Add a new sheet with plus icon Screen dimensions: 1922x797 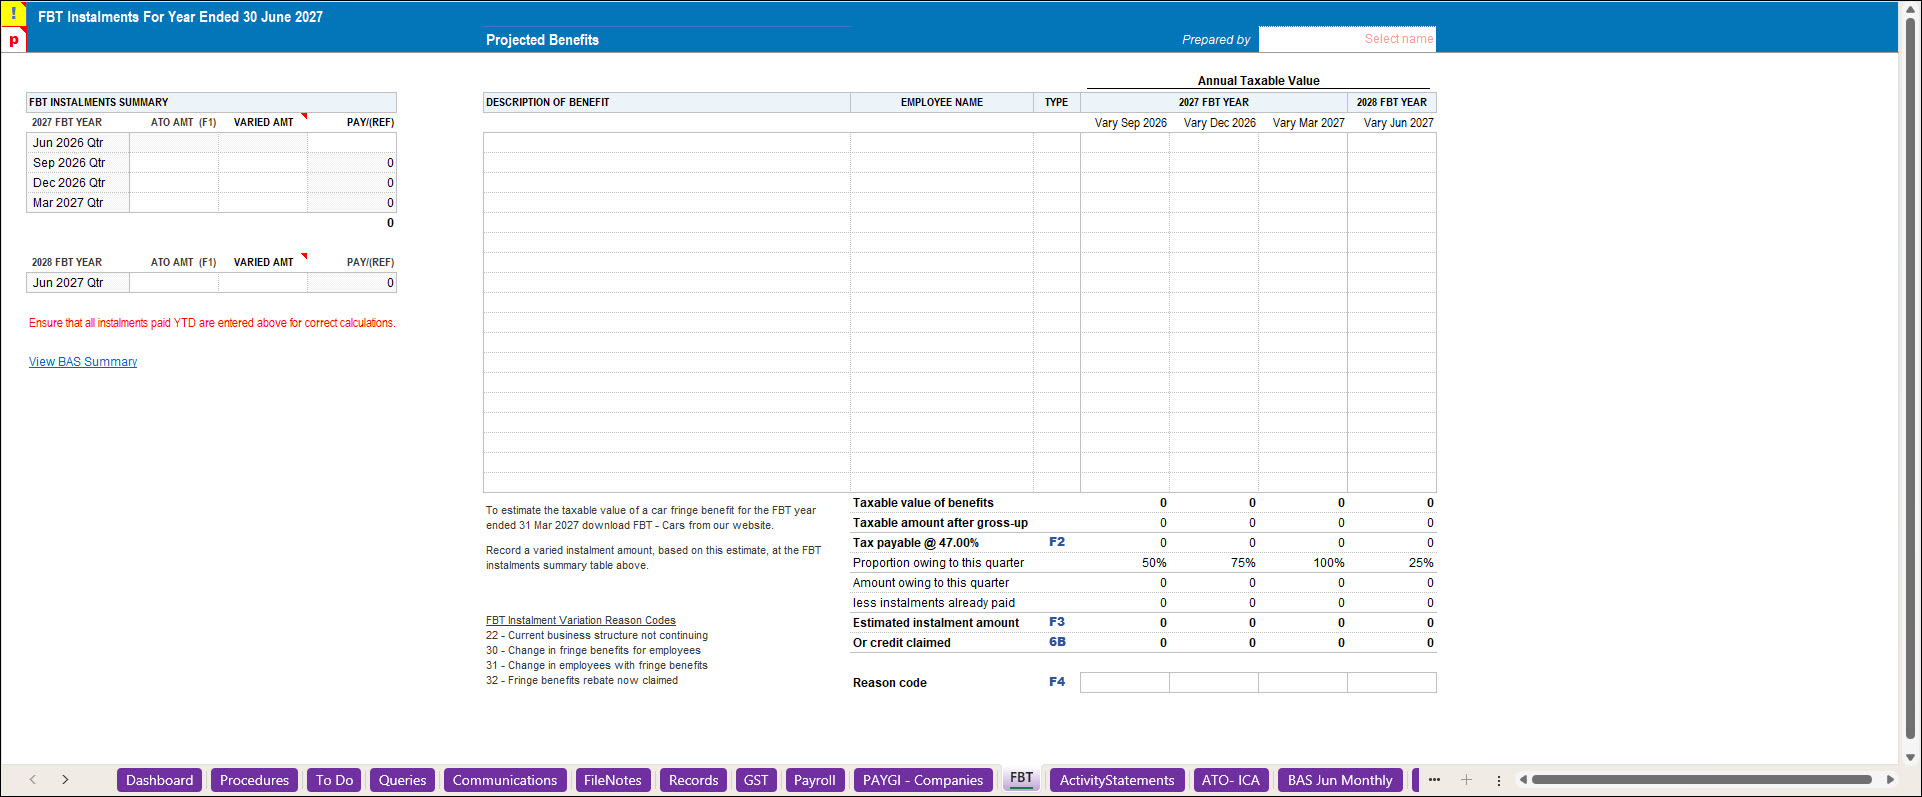1466,780
